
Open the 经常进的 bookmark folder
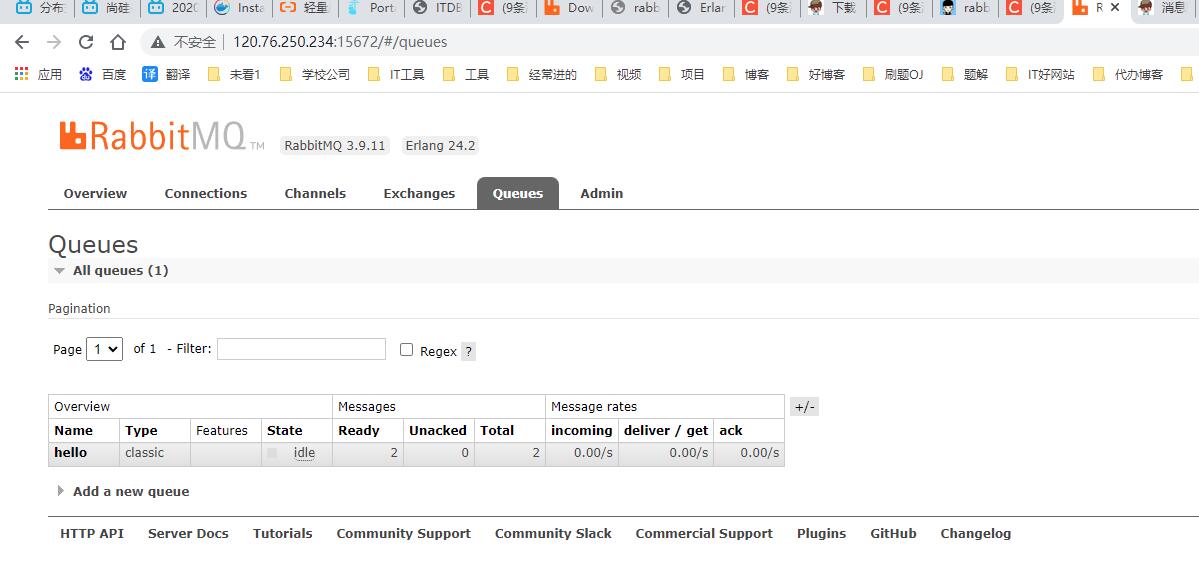pos(541,74)
